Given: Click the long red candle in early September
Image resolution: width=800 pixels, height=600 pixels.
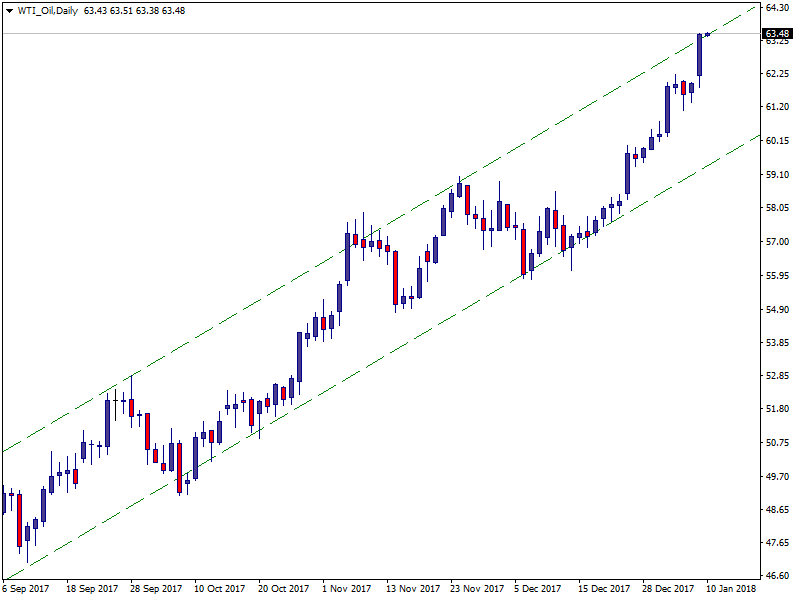Looking at the screenshot, I should tap(19, 520).
